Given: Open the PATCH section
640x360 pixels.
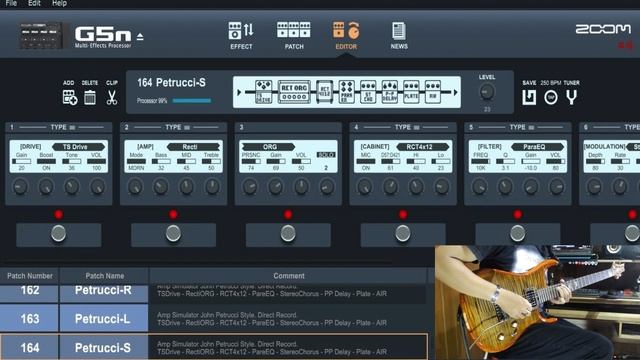Looking at the screenshot, I should point(294,36).
